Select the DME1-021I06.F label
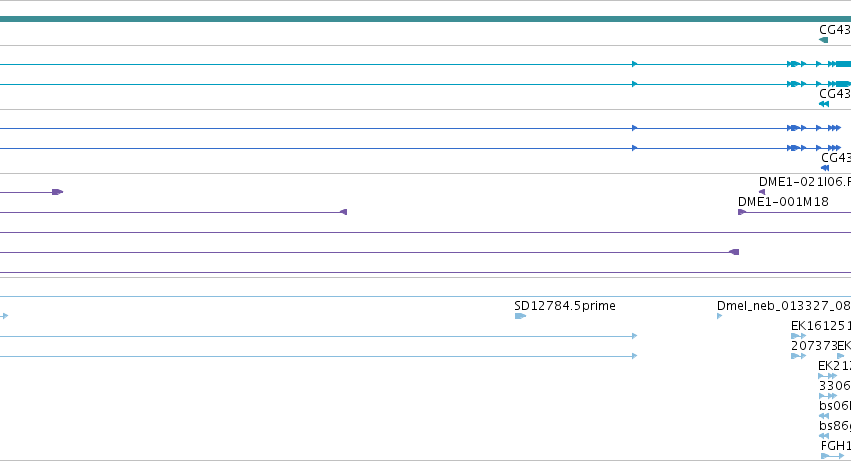851x461 pixels. click(805, 182)
